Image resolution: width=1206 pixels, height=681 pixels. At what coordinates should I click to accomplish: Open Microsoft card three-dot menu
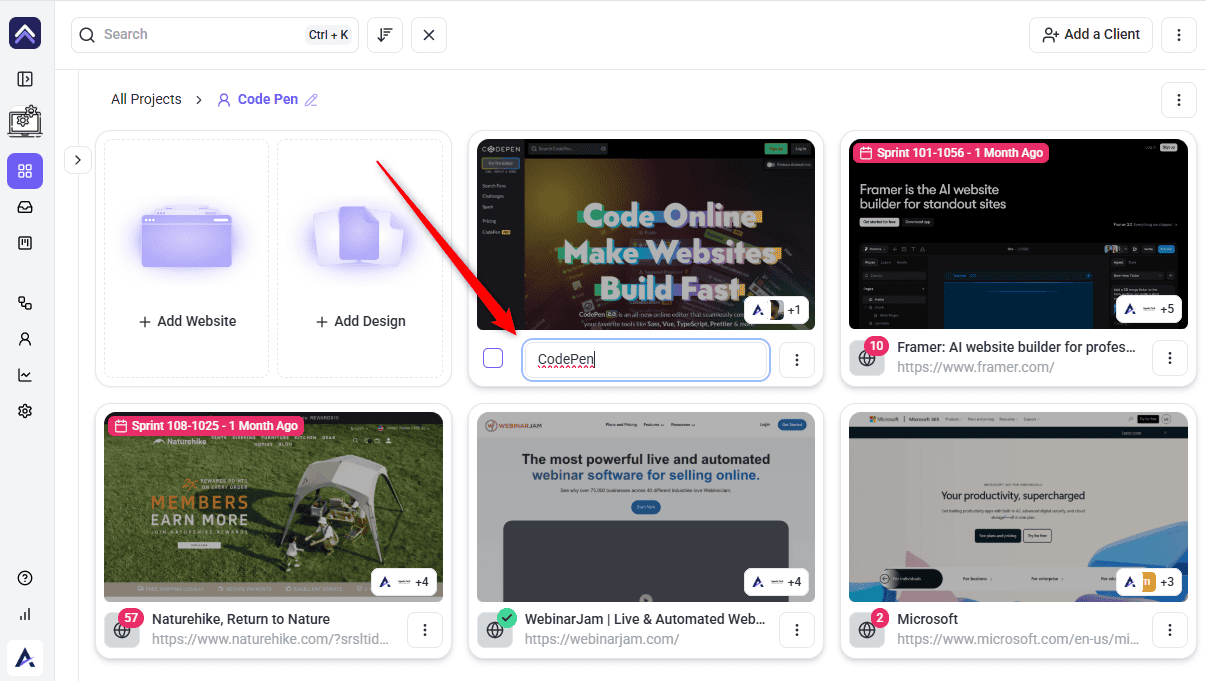(x=1170, y=629)
